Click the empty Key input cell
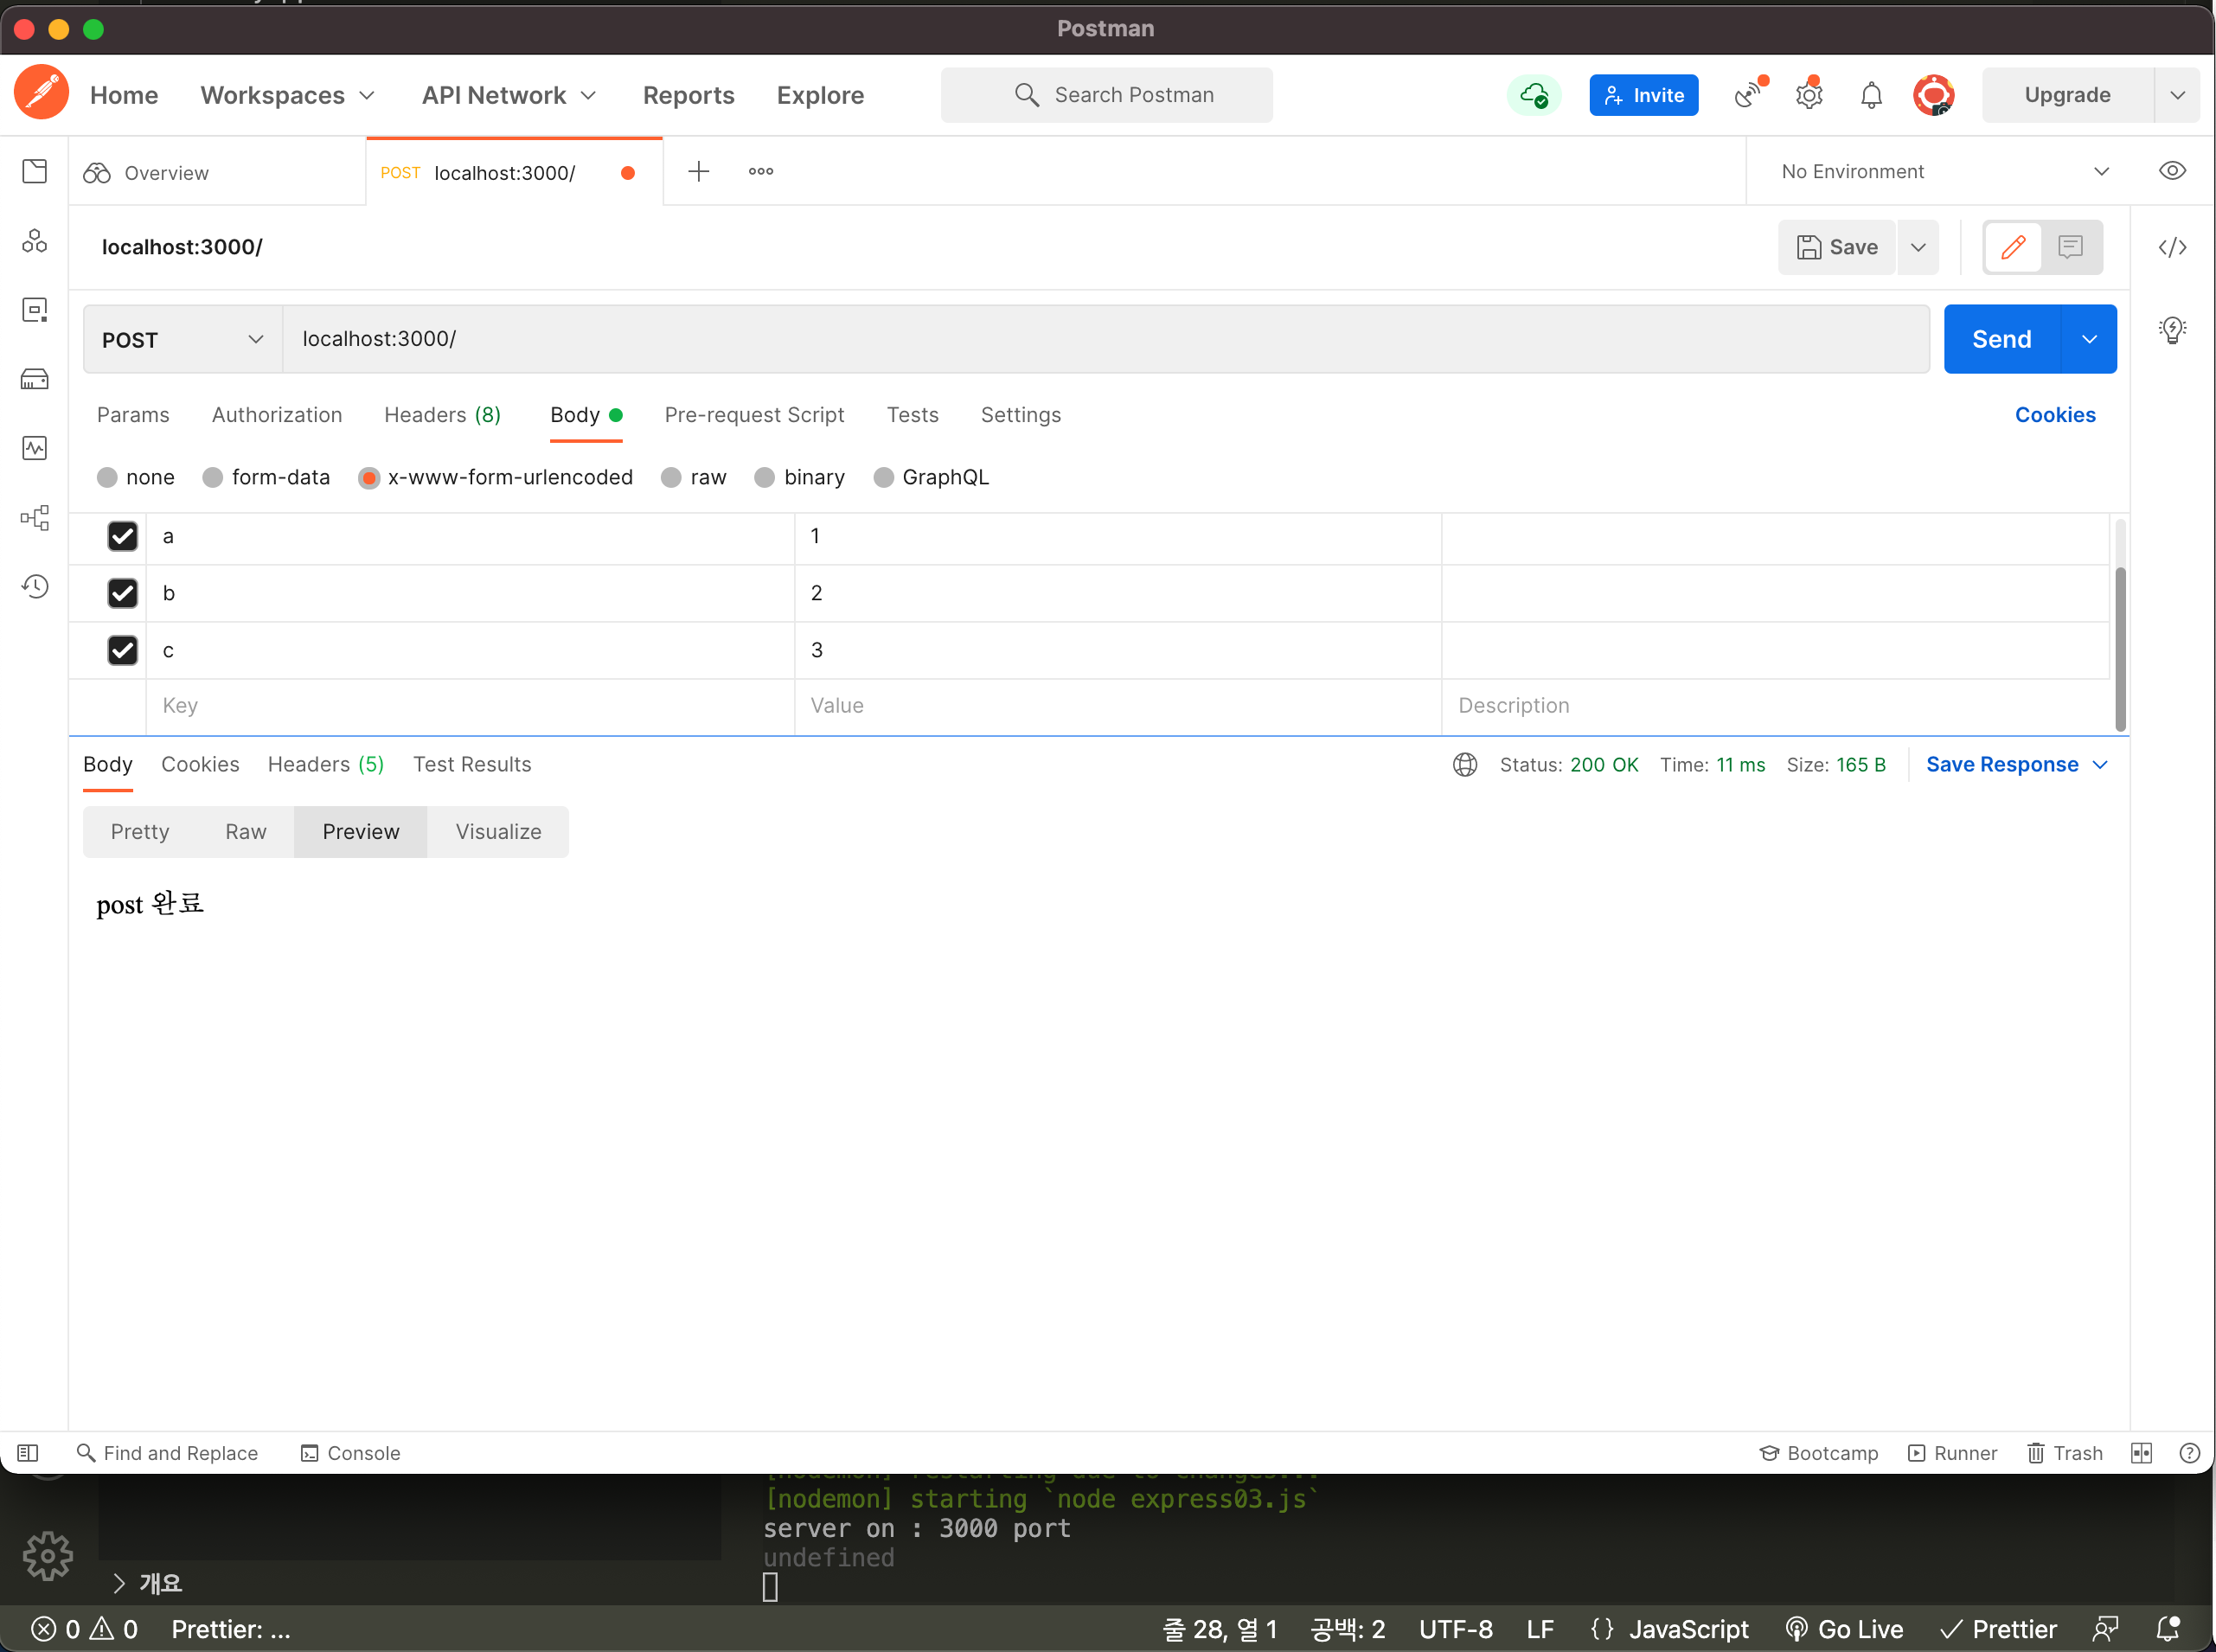This screenshot has width=2216, height=1652. (x=470, y=706)
